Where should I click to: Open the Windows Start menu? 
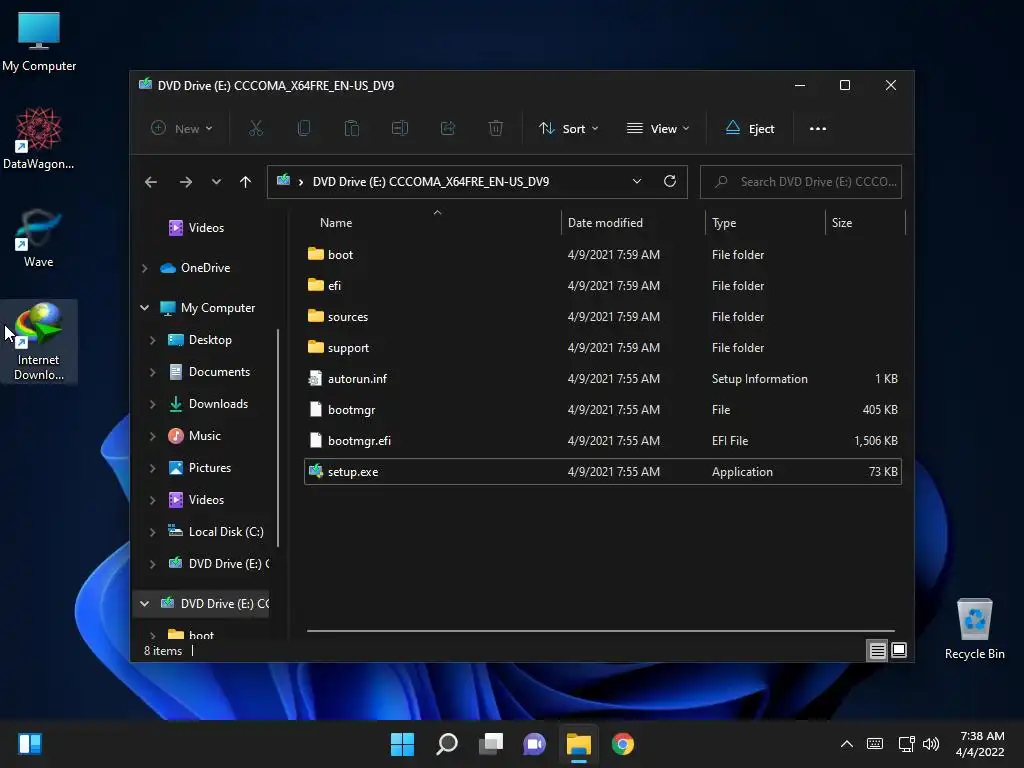click(402, 744)
